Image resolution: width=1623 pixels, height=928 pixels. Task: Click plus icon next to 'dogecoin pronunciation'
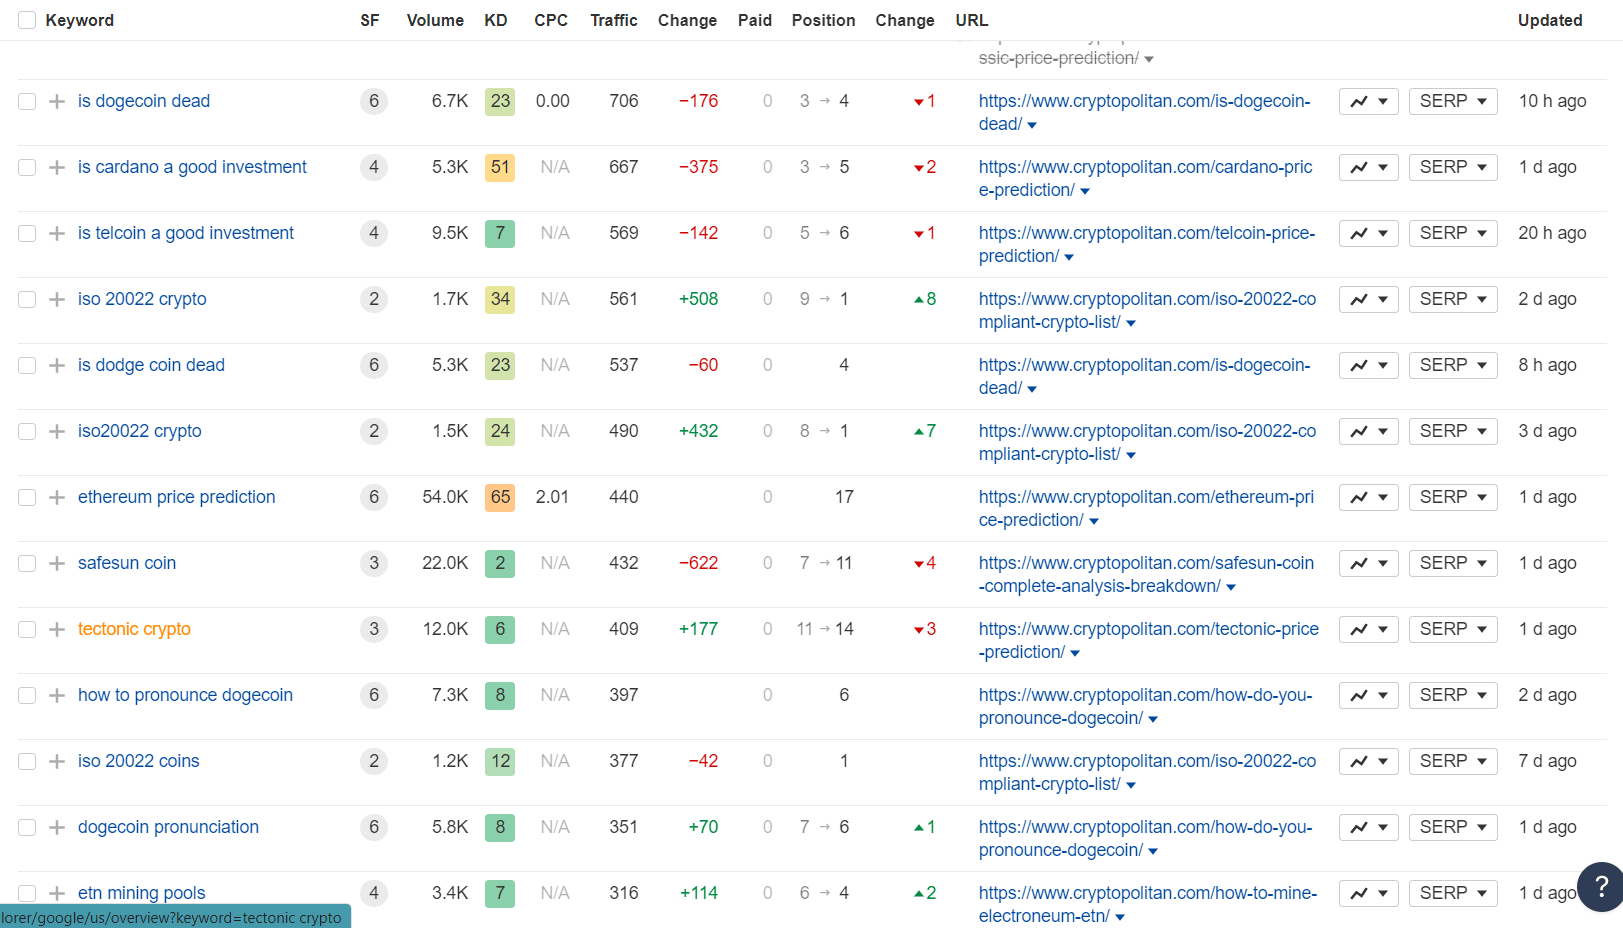pyautogui.click(x=57, y=827)
